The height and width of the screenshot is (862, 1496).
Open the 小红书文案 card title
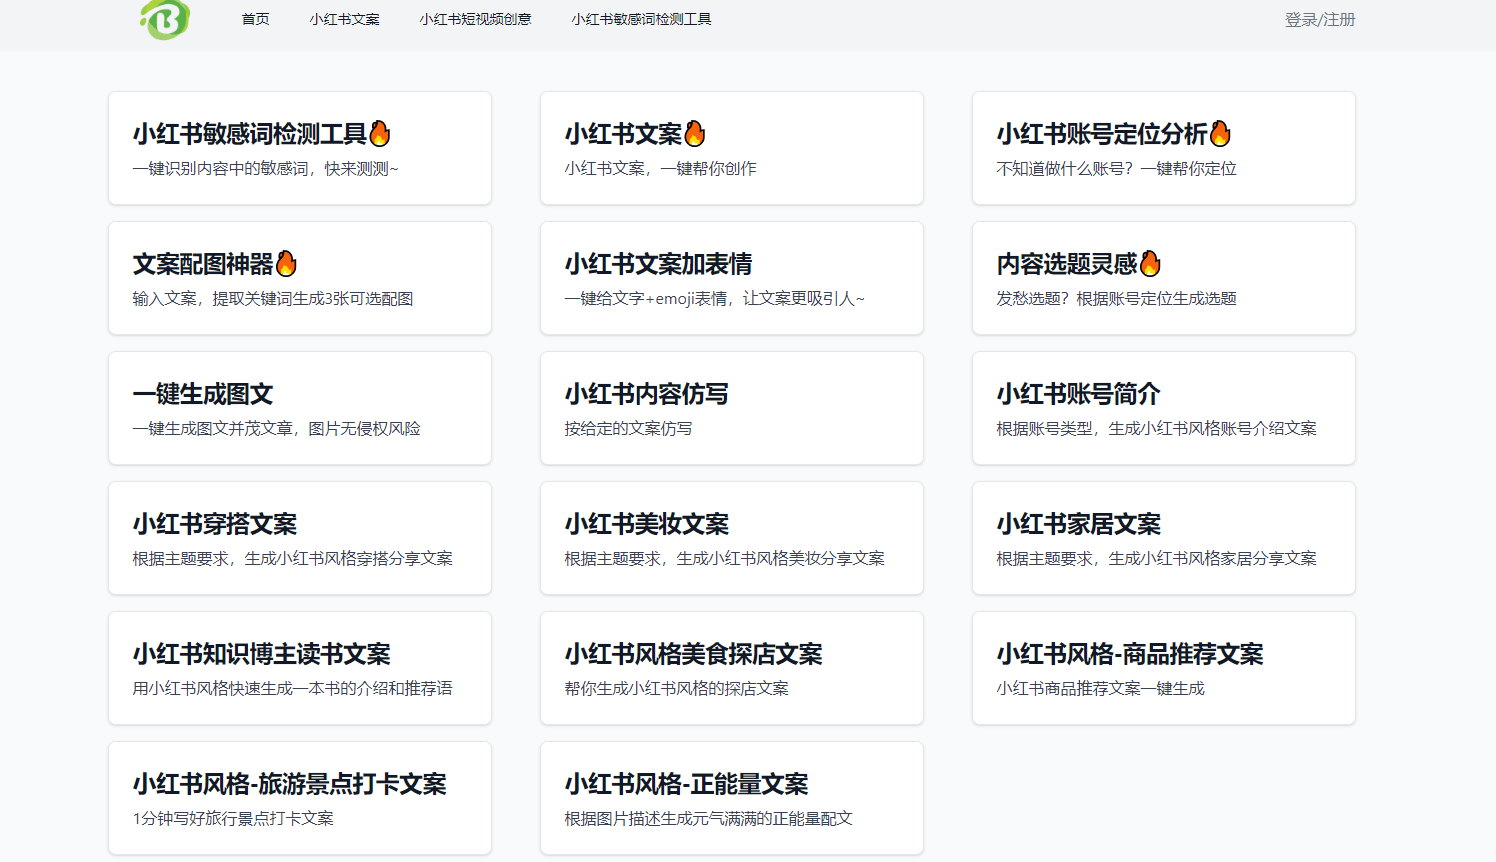(x=623, y=134)
